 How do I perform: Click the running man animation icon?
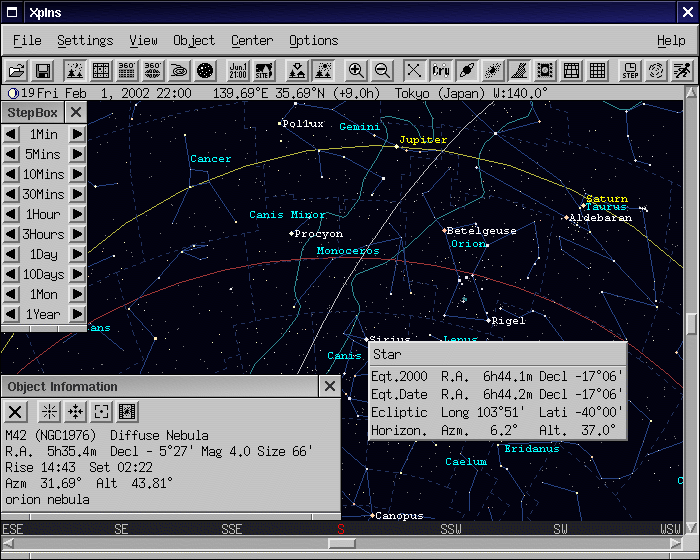click(x=682, y=71)
